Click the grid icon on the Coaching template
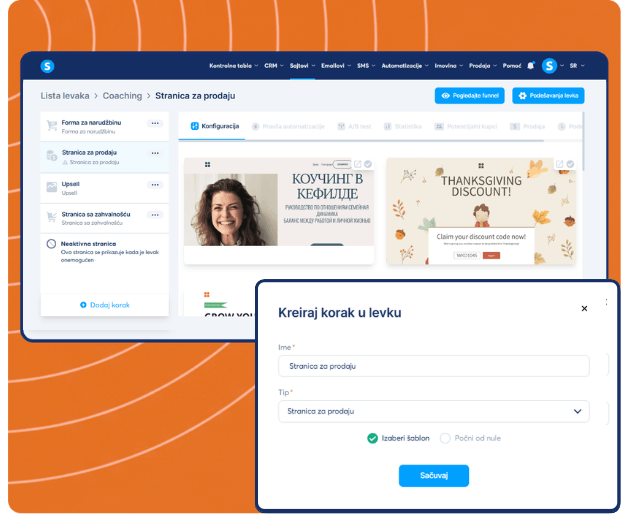 (208, 165)
